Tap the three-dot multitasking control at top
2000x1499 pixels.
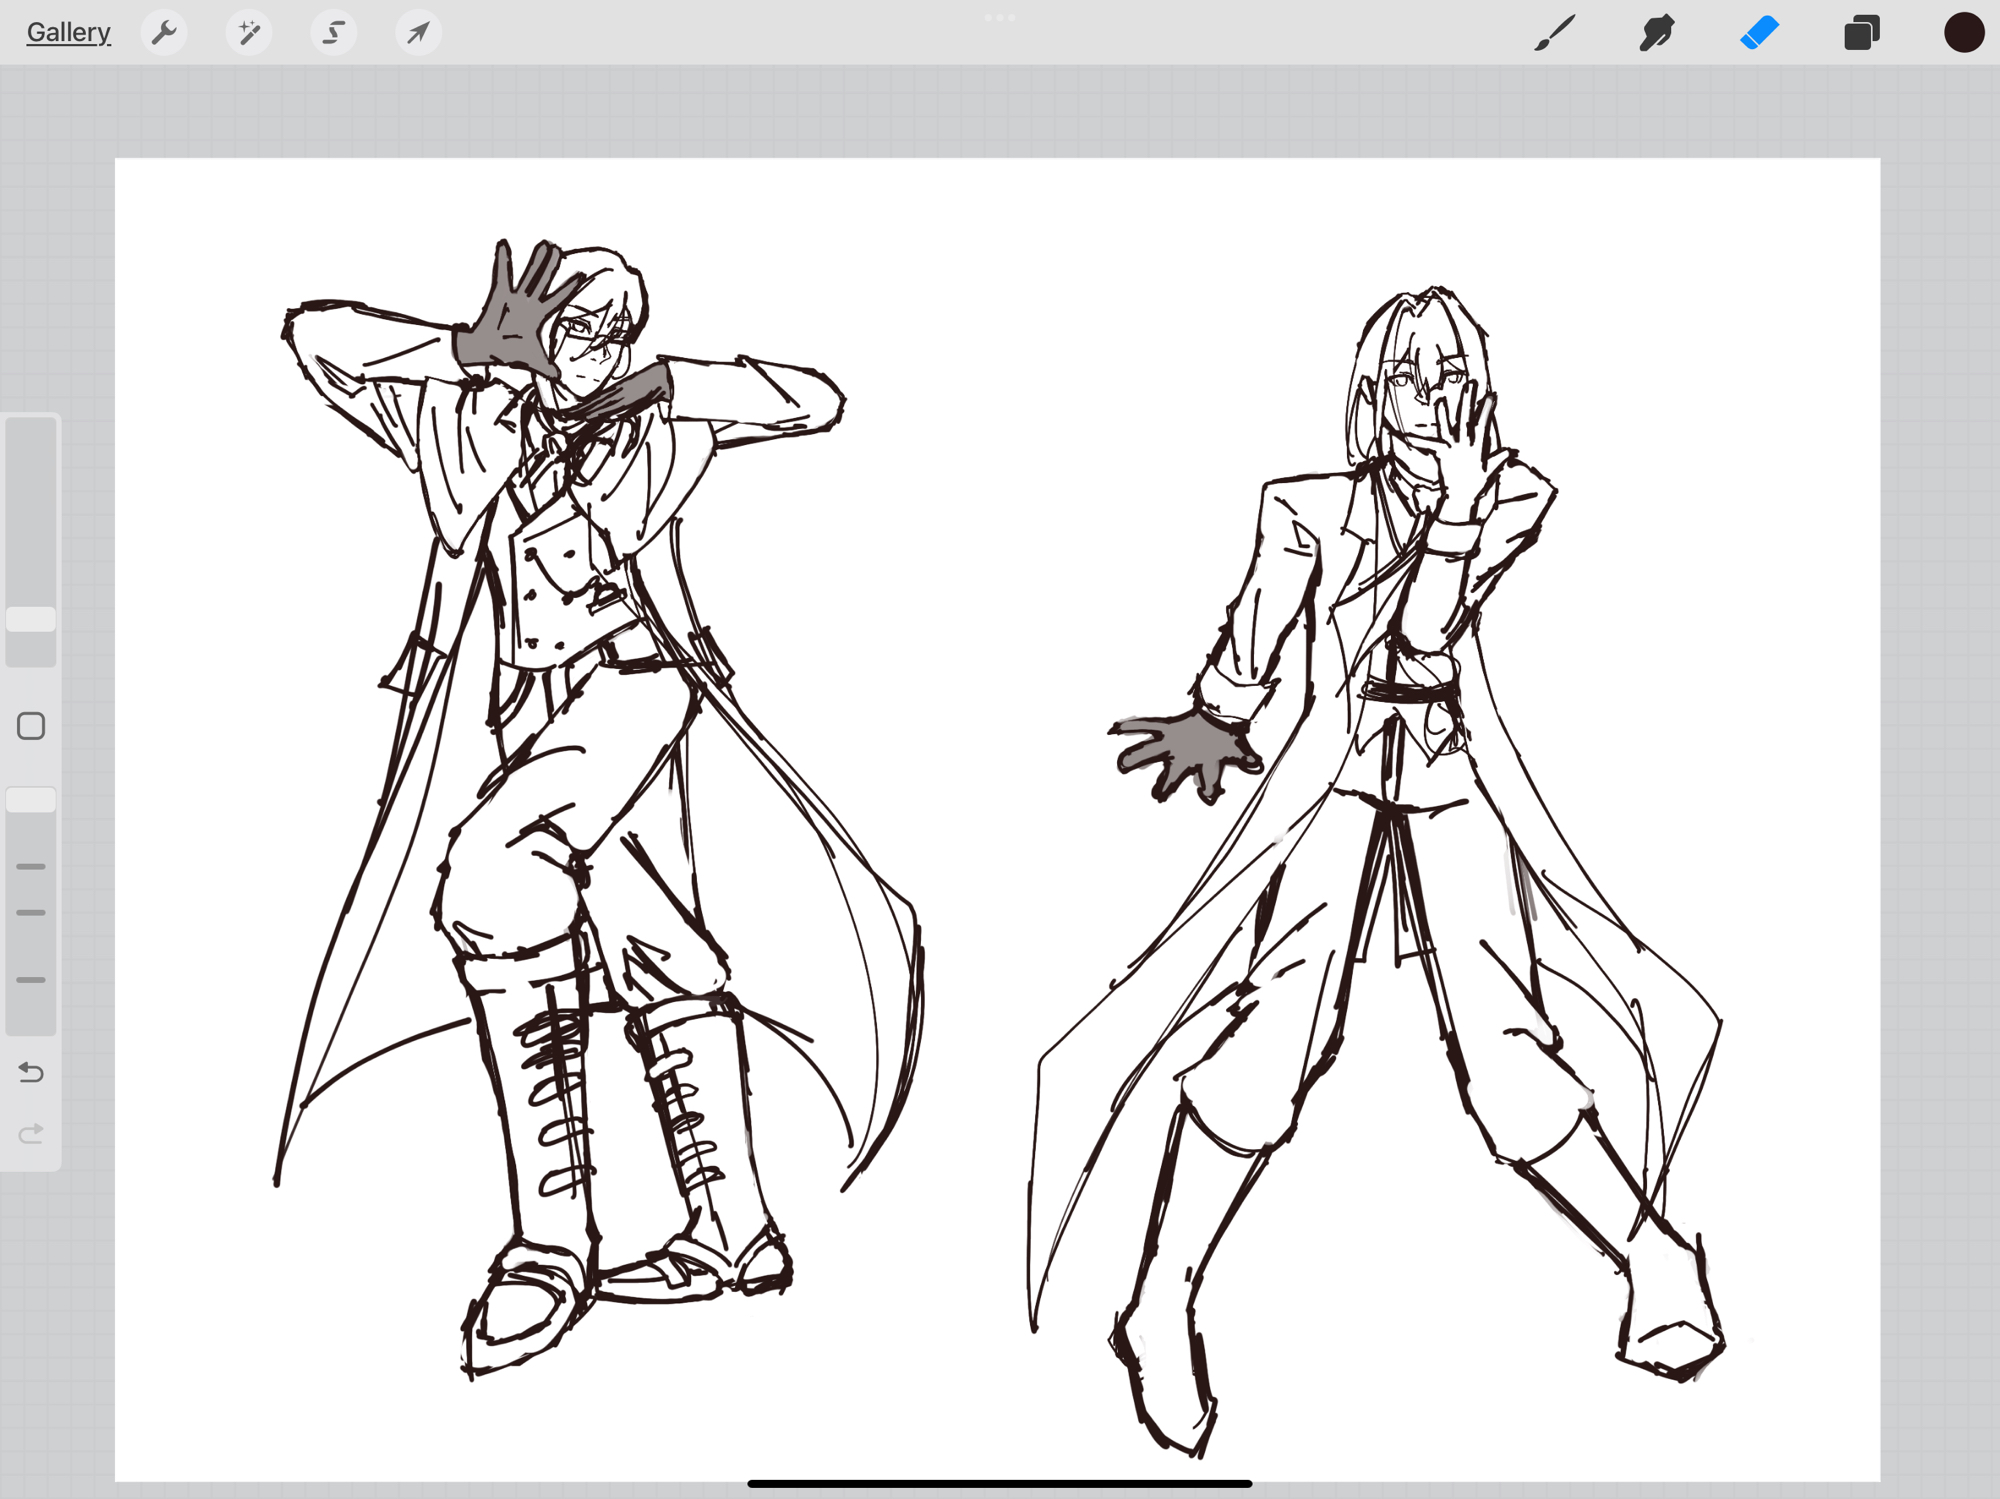click(x=999, y=17)
